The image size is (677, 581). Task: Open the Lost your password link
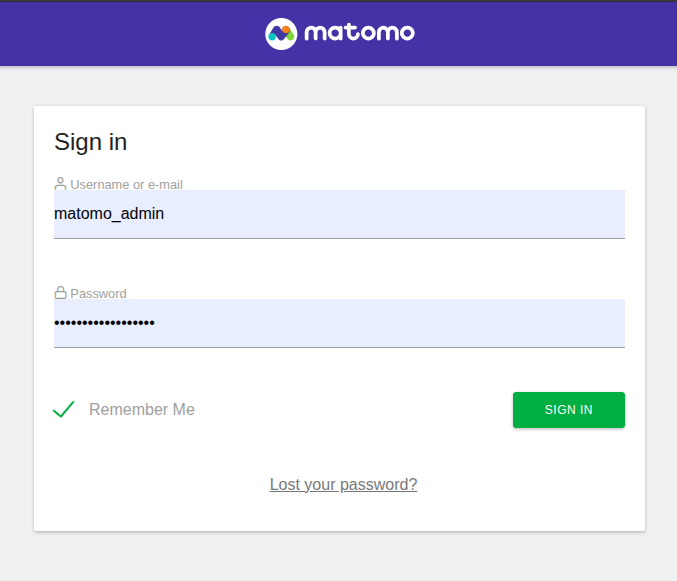pos(343,485)
